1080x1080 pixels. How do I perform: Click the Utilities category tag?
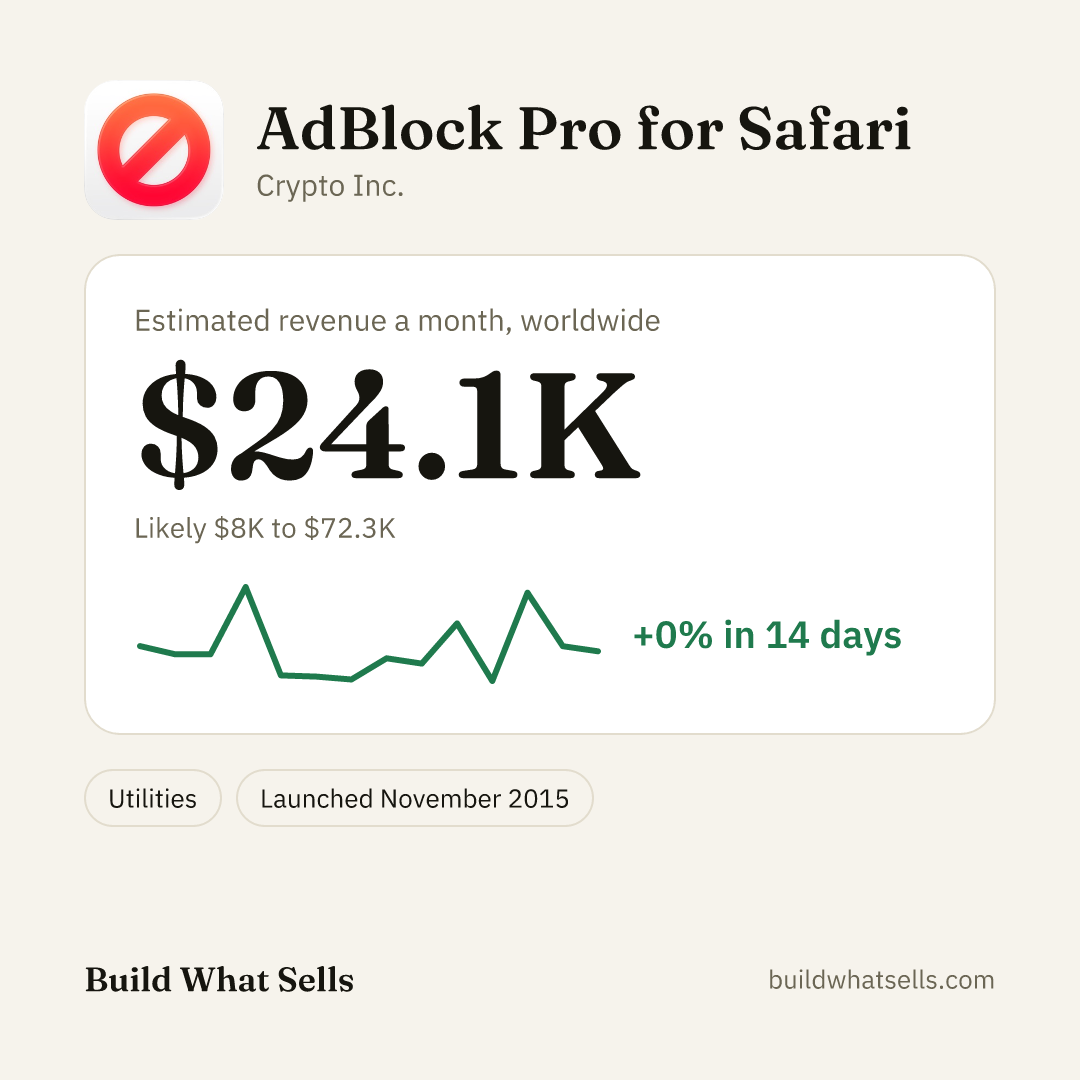(x=153, y=798)
